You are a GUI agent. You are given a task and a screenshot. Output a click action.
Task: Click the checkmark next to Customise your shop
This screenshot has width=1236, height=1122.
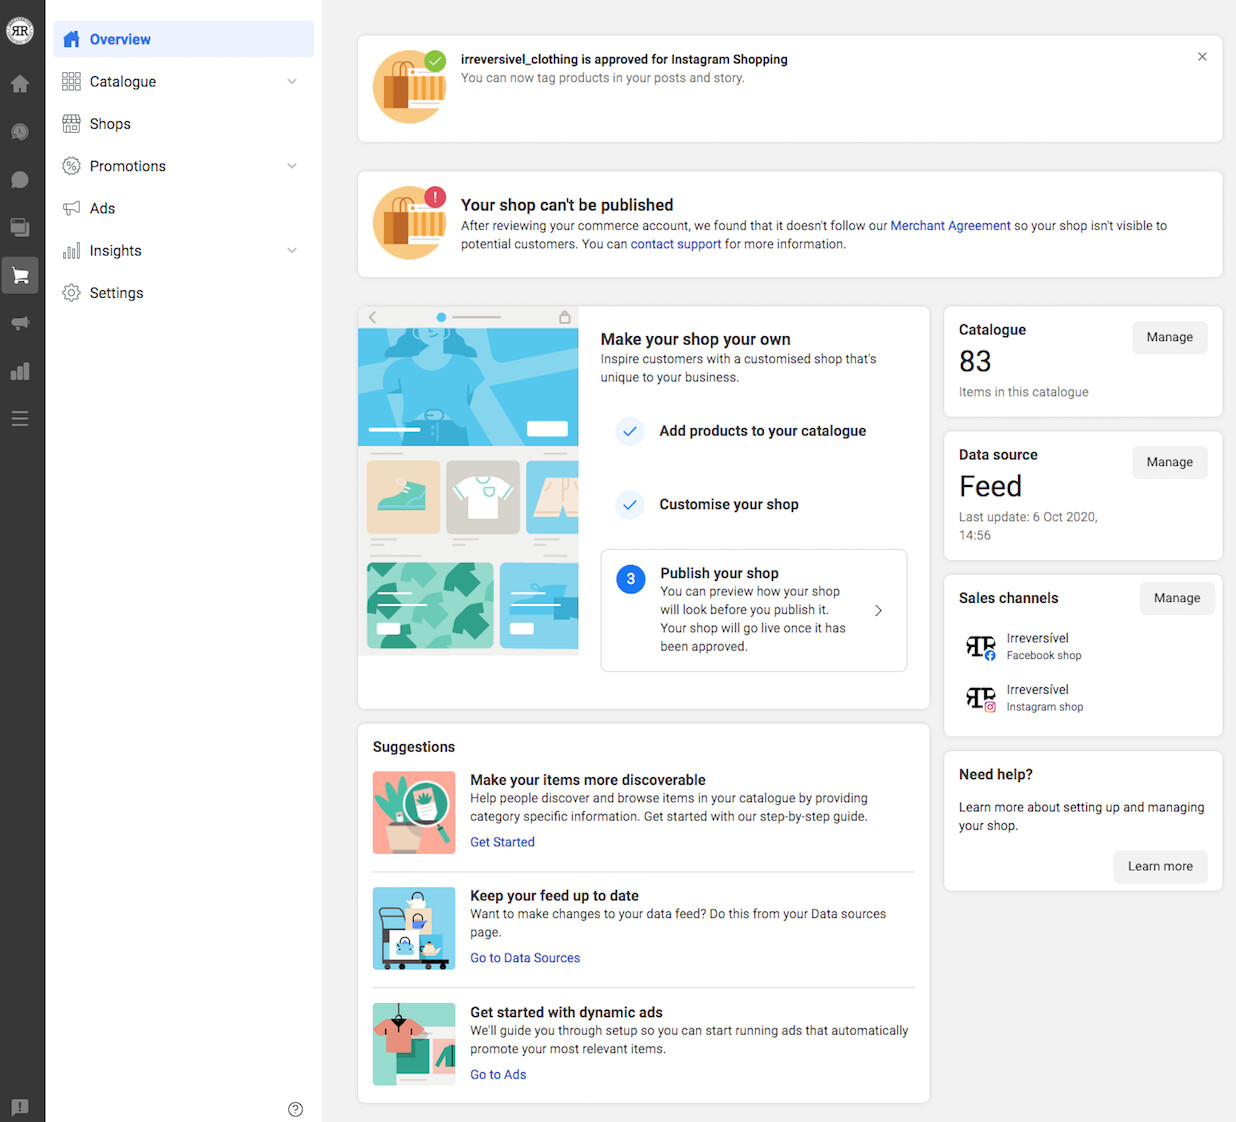pos(630,504)
